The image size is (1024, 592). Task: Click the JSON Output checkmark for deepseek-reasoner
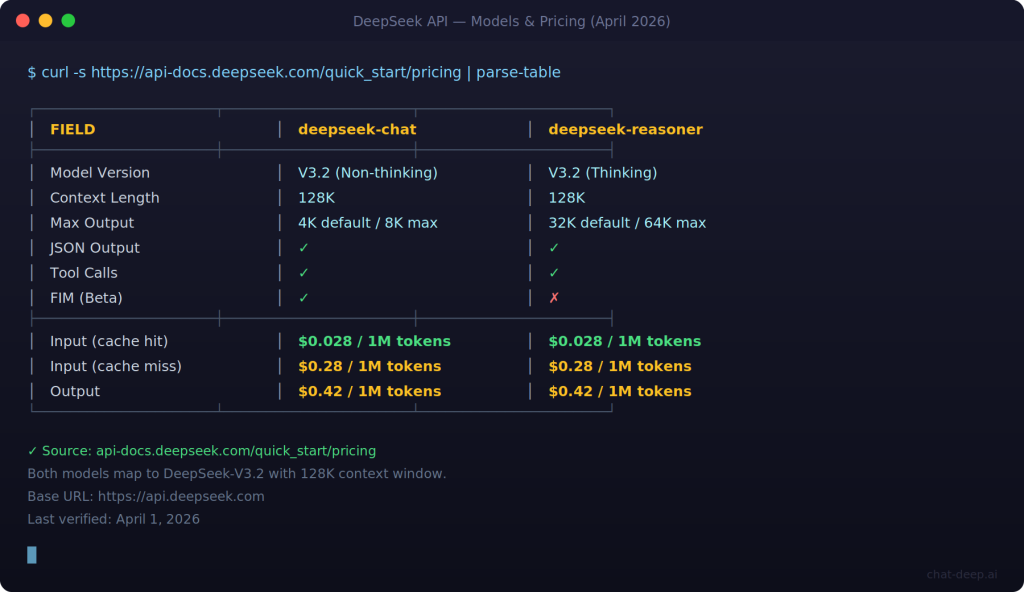[553, 247]
